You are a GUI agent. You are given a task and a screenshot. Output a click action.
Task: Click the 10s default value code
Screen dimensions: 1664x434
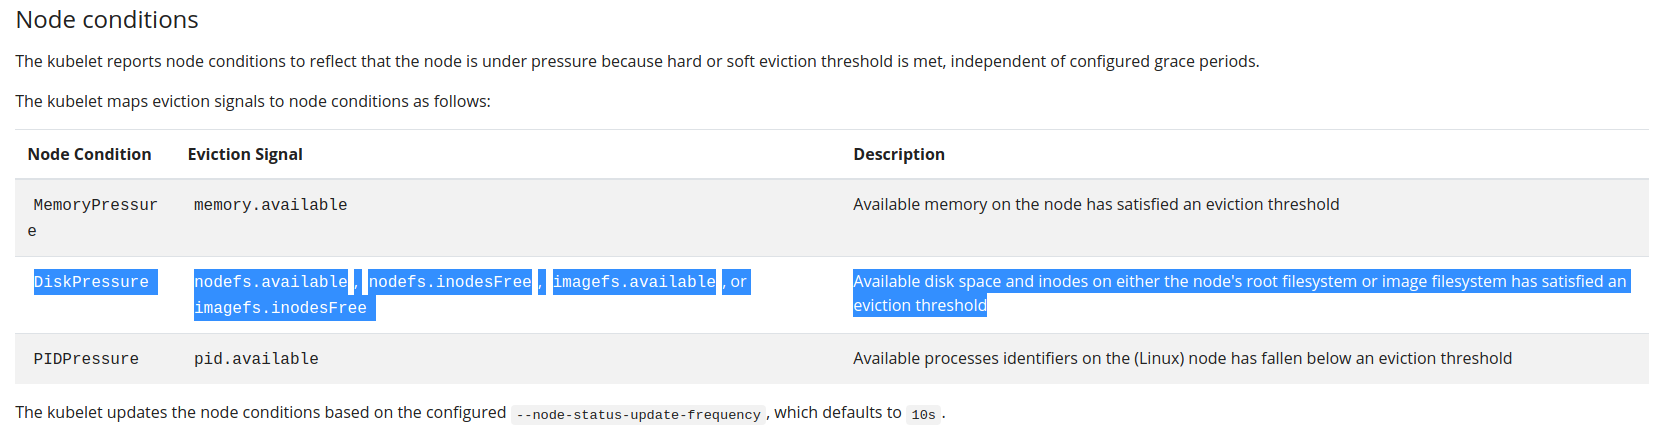(x=923, y=414)
